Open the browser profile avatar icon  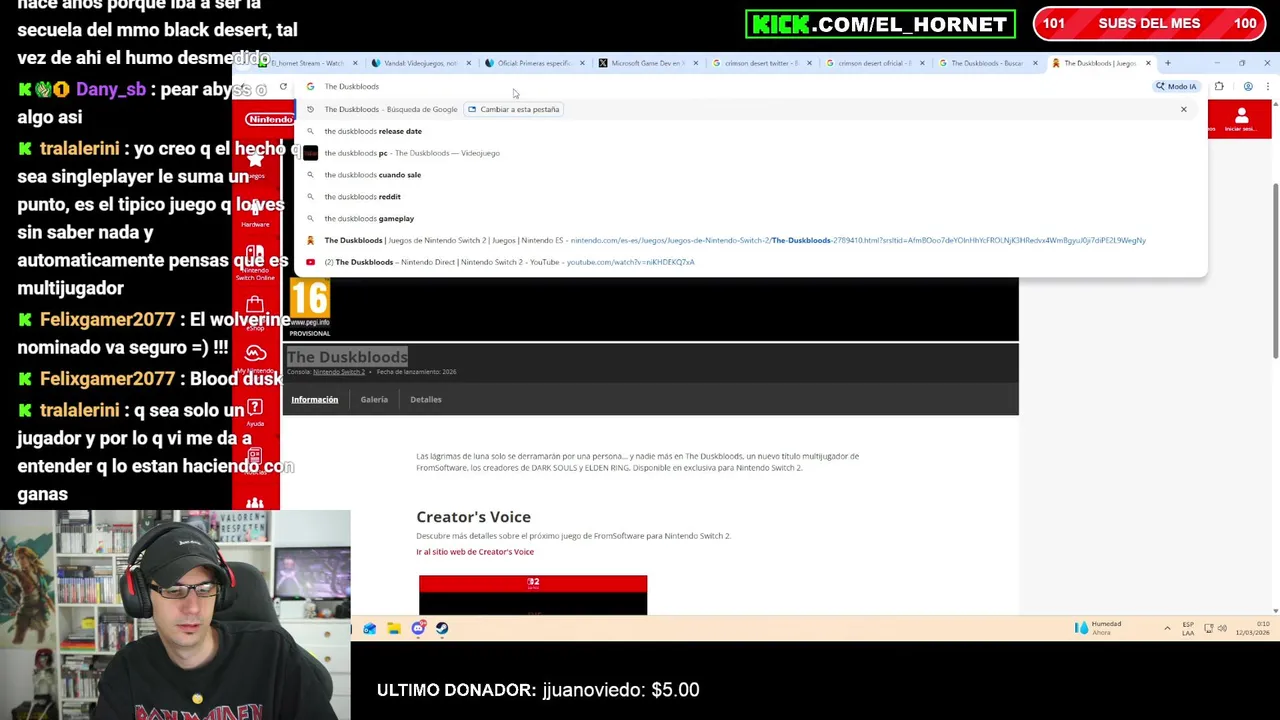click(1248, 87)
